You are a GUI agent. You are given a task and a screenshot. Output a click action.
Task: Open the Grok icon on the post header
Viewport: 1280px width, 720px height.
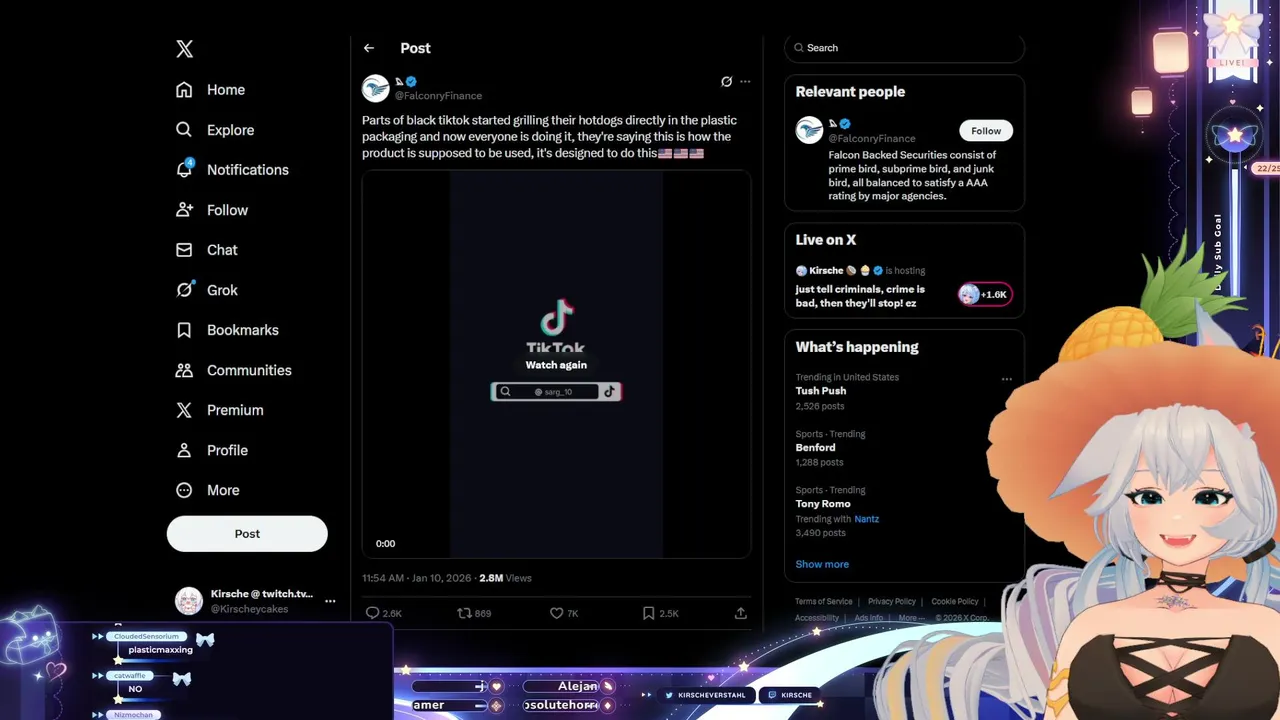727,81
